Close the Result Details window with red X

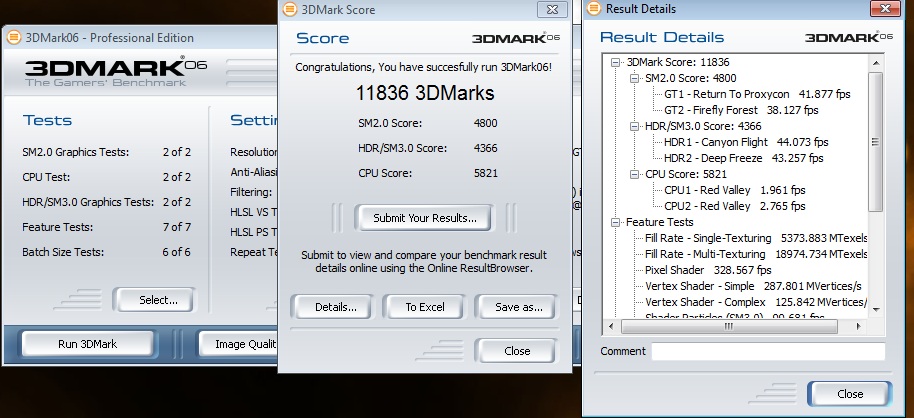pyautogui.click(x=885, y=8)
